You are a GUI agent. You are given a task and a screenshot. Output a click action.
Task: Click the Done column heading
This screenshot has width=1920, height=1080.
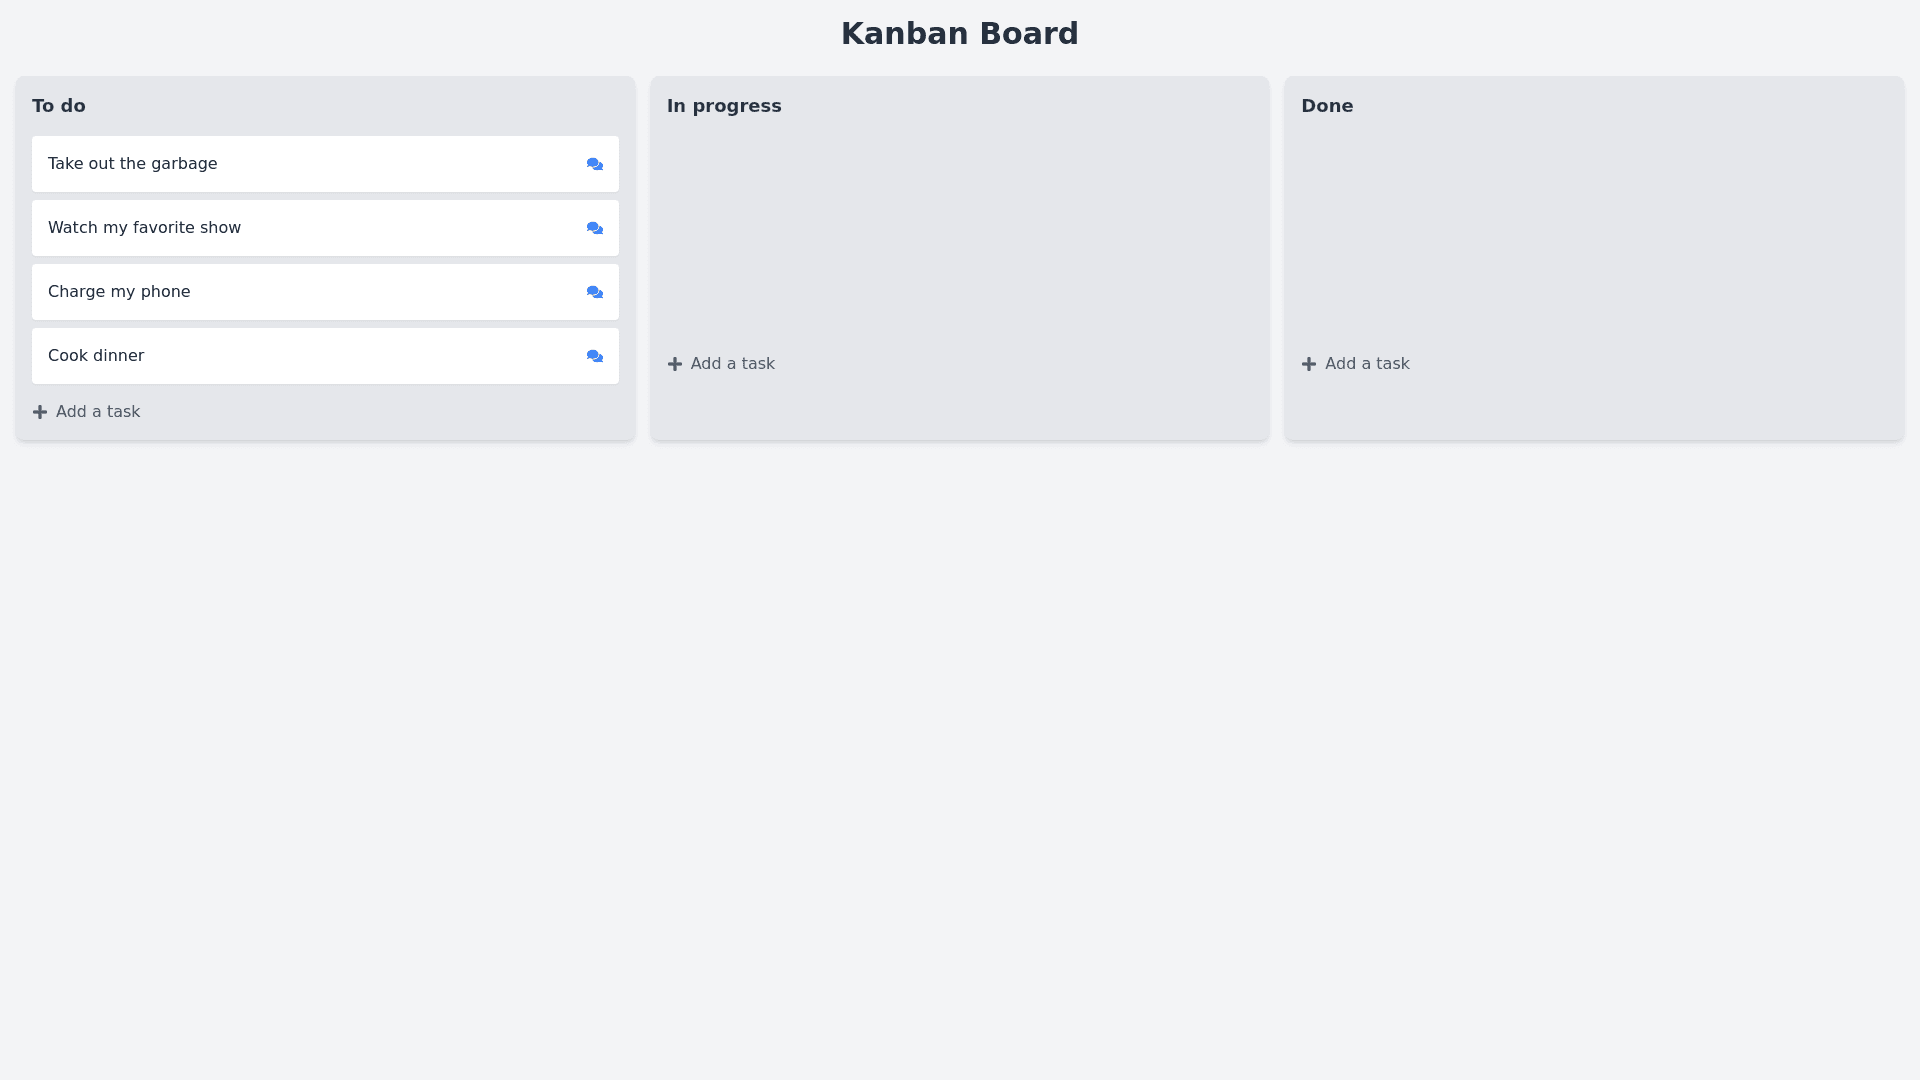click(1327, 106)
